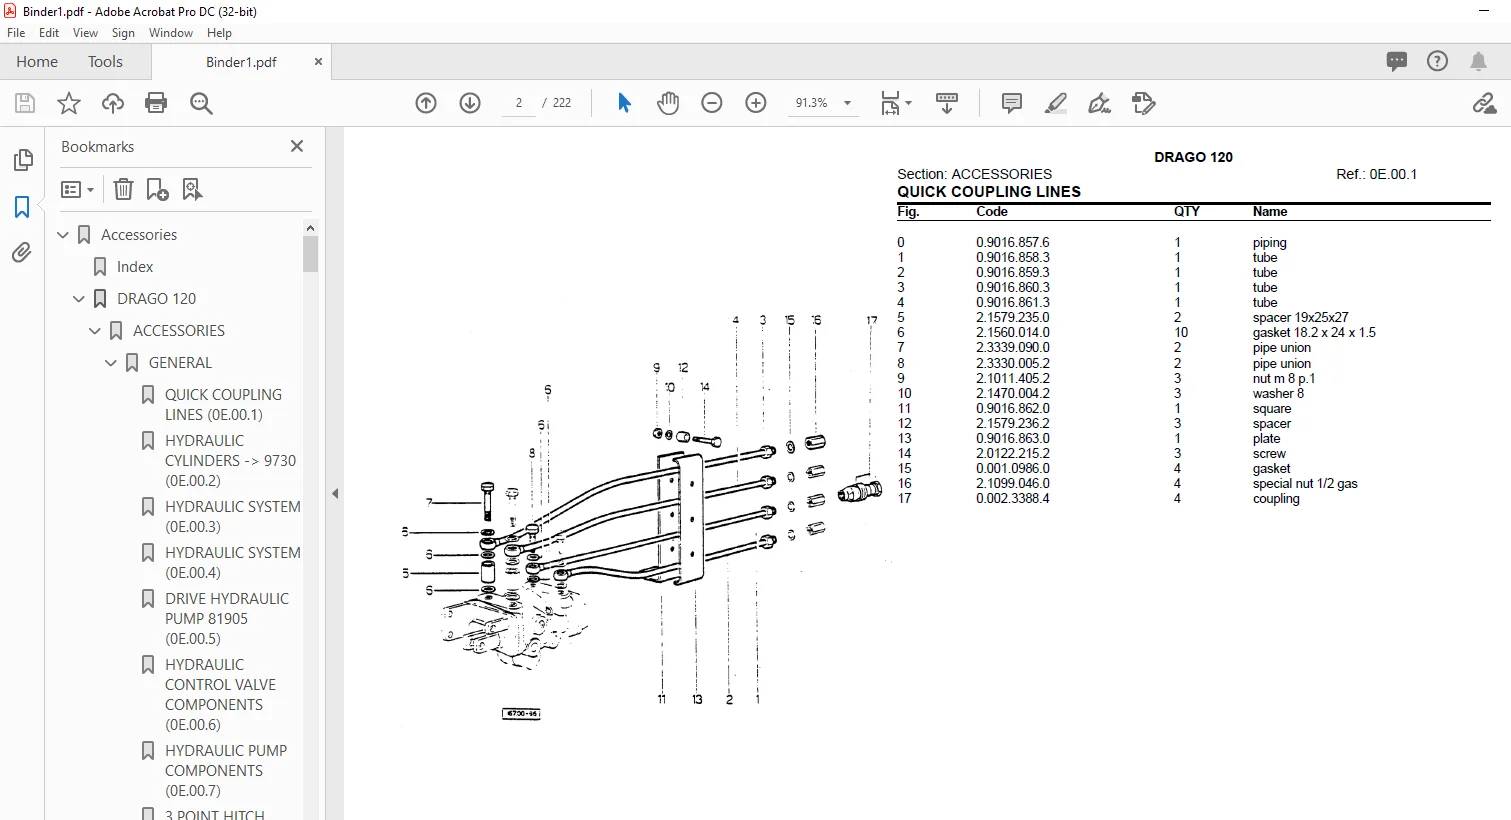The width and height of the screenshot is (1511, 820).
Task: Click the 'special nut 1/2 gas' part name
Action: pyautogui.click(x=1305, y=483)
